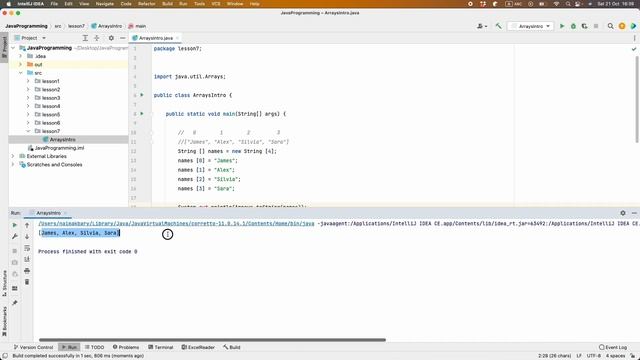The height and width of the screenshot is (360, 640).
Task: Open the Project panel gear options
Action: pyautogui.click(x=111, y=38)
